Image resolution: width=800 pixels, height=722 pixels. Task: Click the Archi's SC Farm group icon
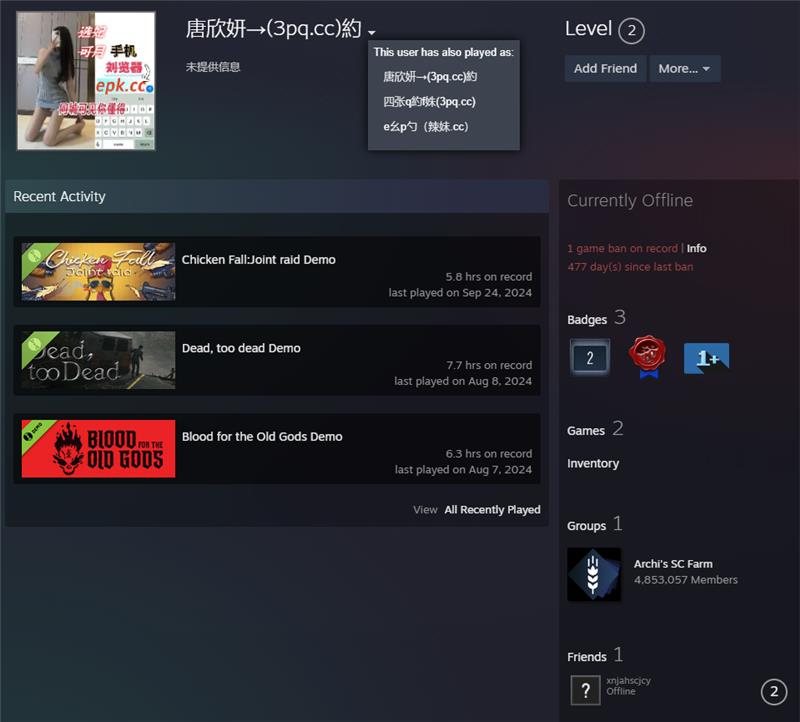594,575
